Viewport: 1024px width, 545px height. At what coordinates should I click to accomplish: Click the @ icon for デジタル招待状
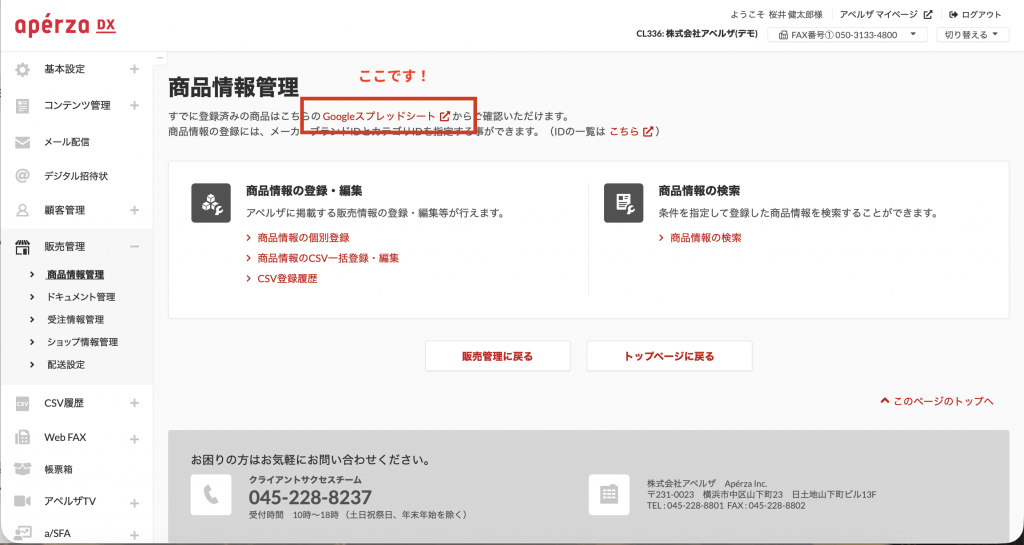pos(23,176)
